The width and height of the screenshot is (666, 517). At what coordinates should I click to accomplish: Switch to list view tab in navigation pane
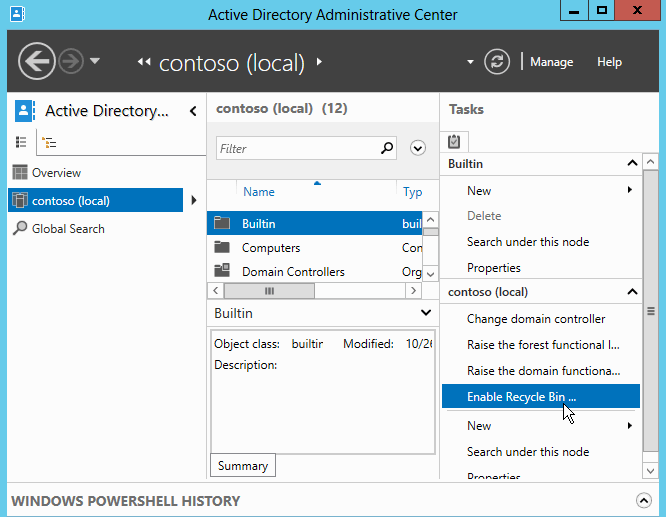pyautogui.click(x=21, y=142)
